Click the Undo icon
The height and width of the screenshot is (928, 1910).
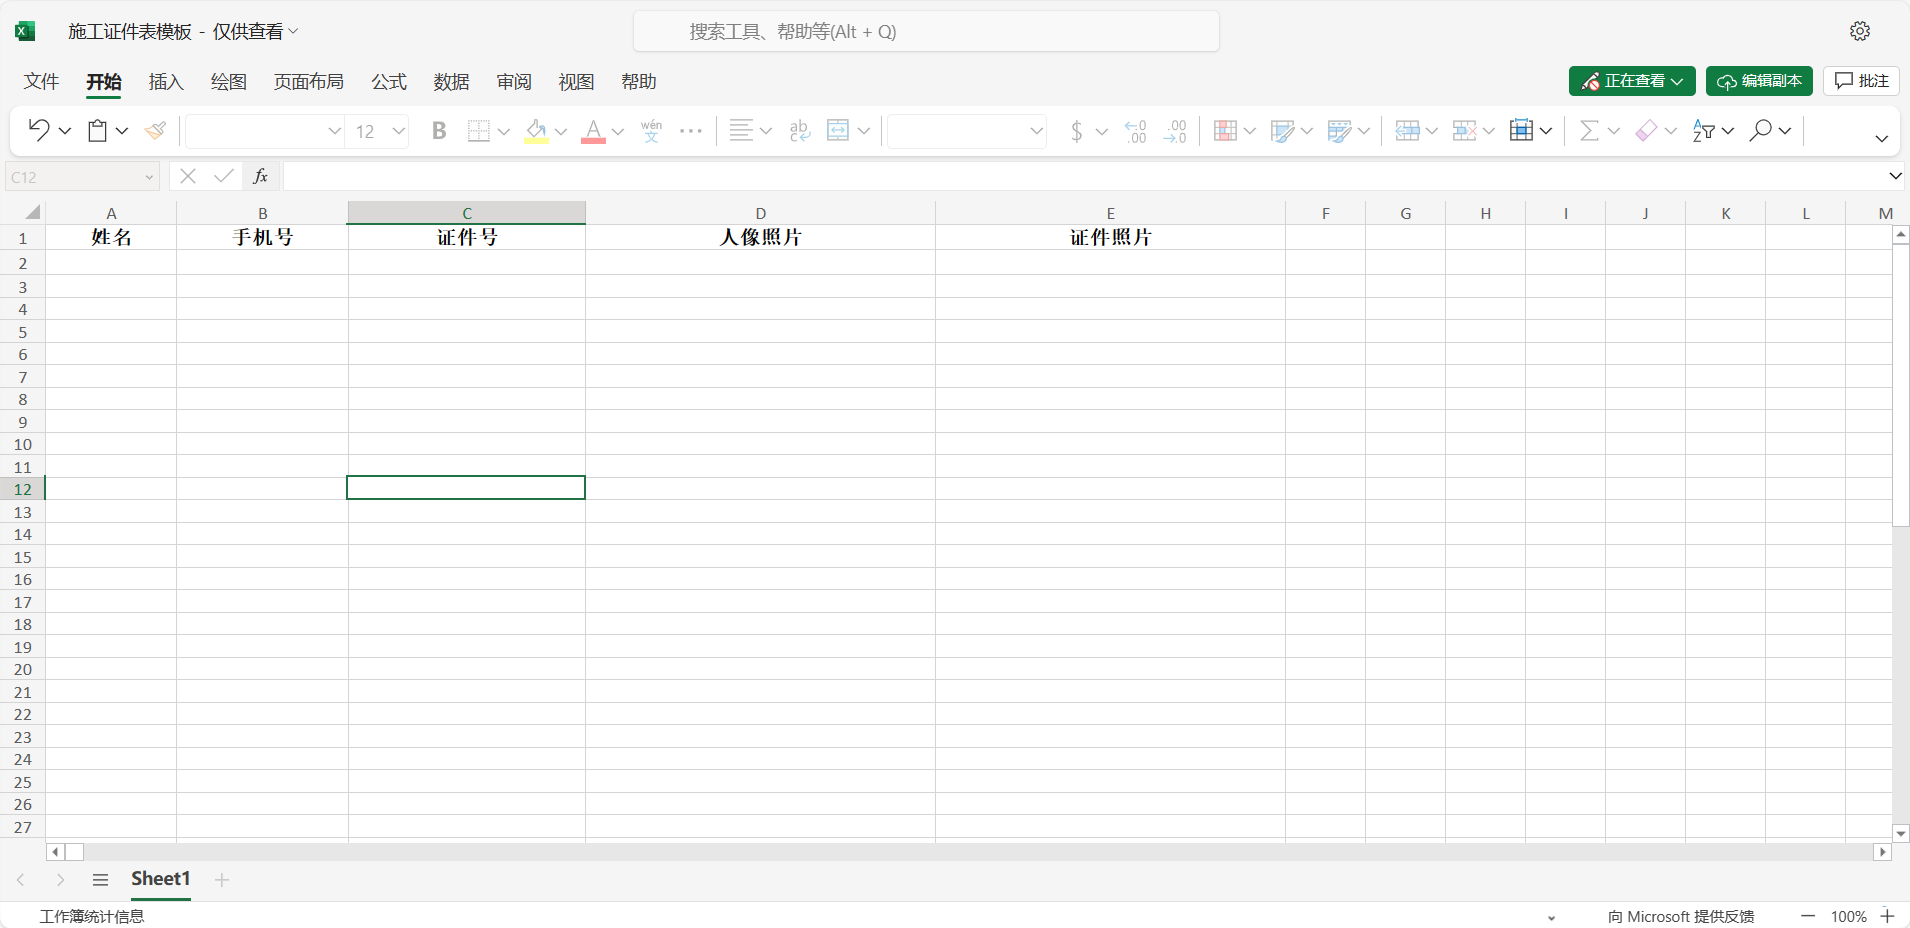38,130
